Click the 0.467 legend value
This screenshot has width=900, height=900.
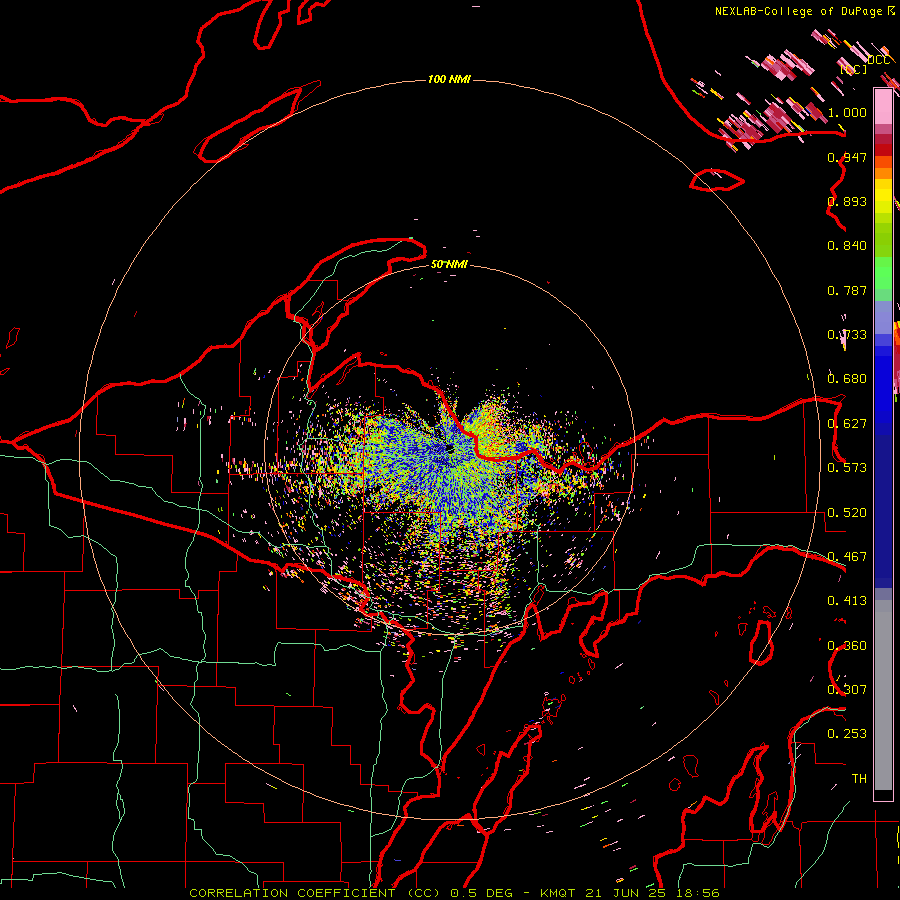(x=847, y=557)
